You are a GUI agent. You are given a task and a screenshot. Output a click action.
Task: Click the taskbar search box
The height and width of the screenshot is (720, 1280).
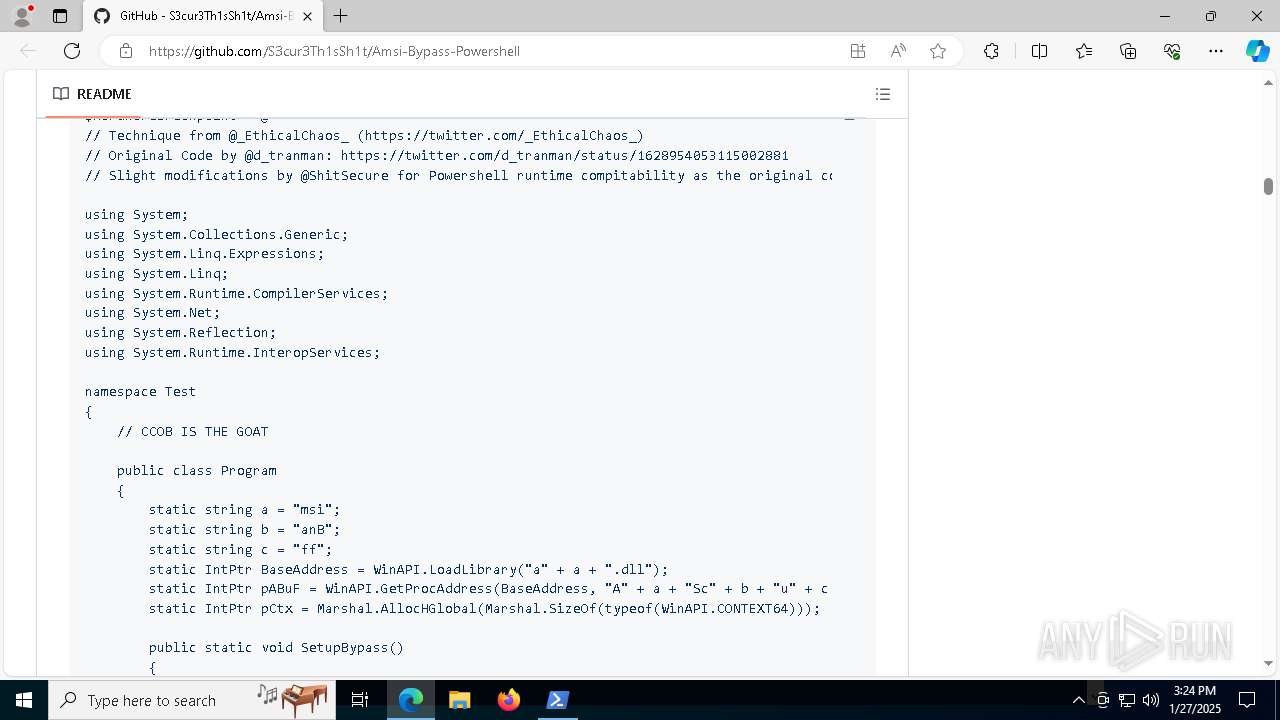[x=192, y=700]
